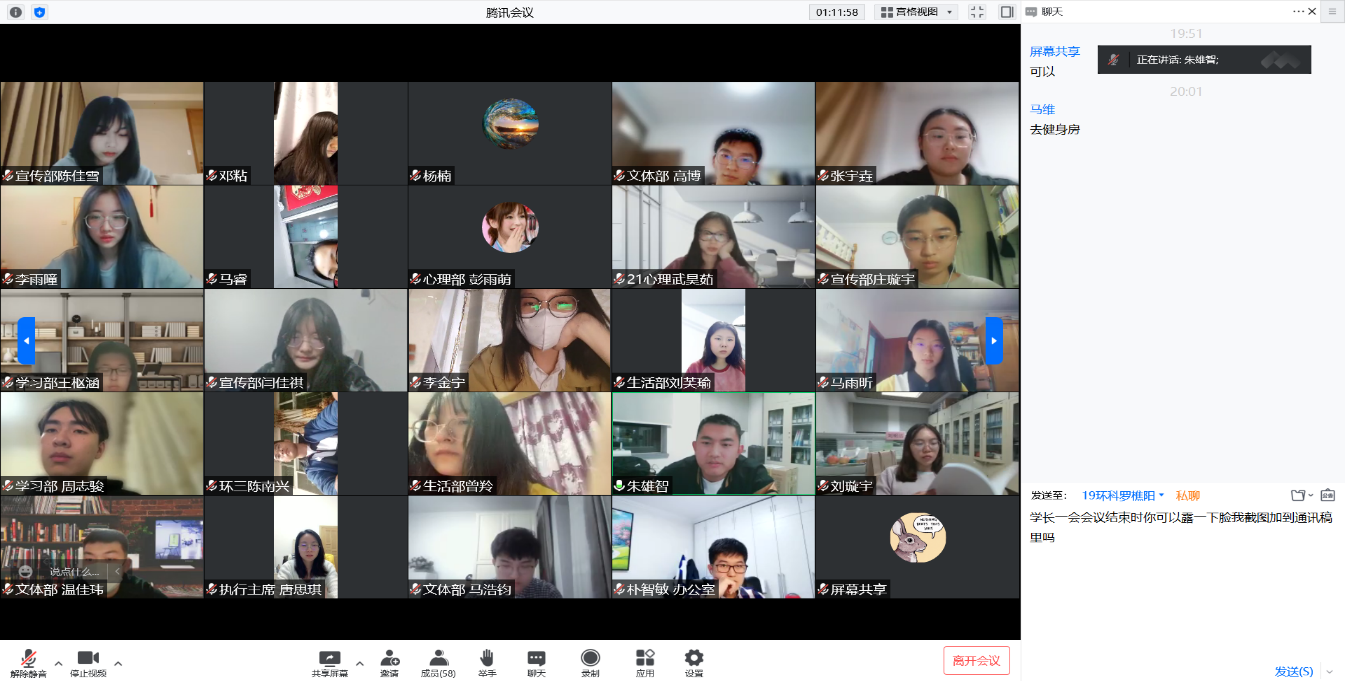Image resolution: width=1345 pixels, height=681 pixels.
Task: Exit full-screen using collapse arrows icon
Action: 977,12
